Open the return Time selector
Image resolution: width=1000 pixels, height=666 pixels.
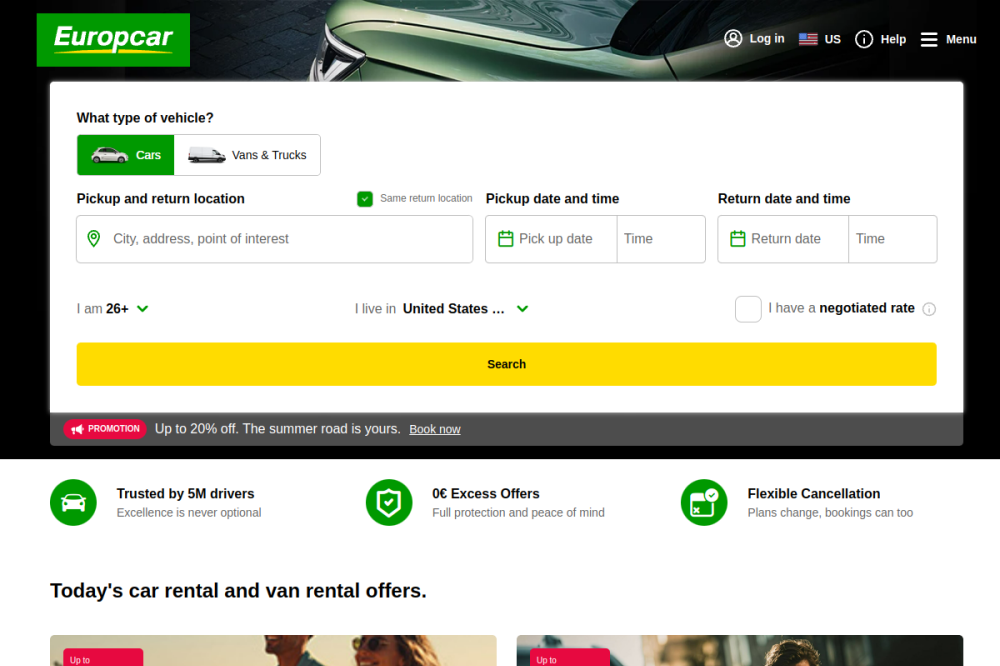892,239
